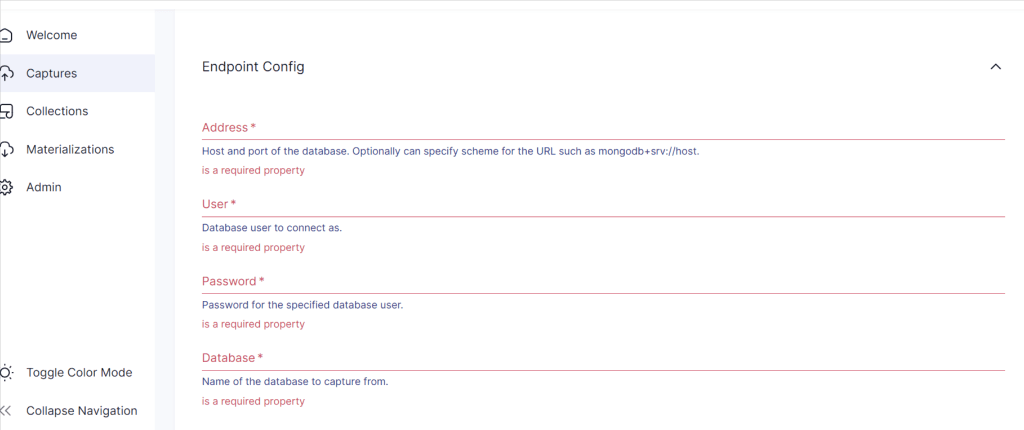The height and width of the screenshot is (430, 1024).
Task: Go to Collections page
Action: 57,111
